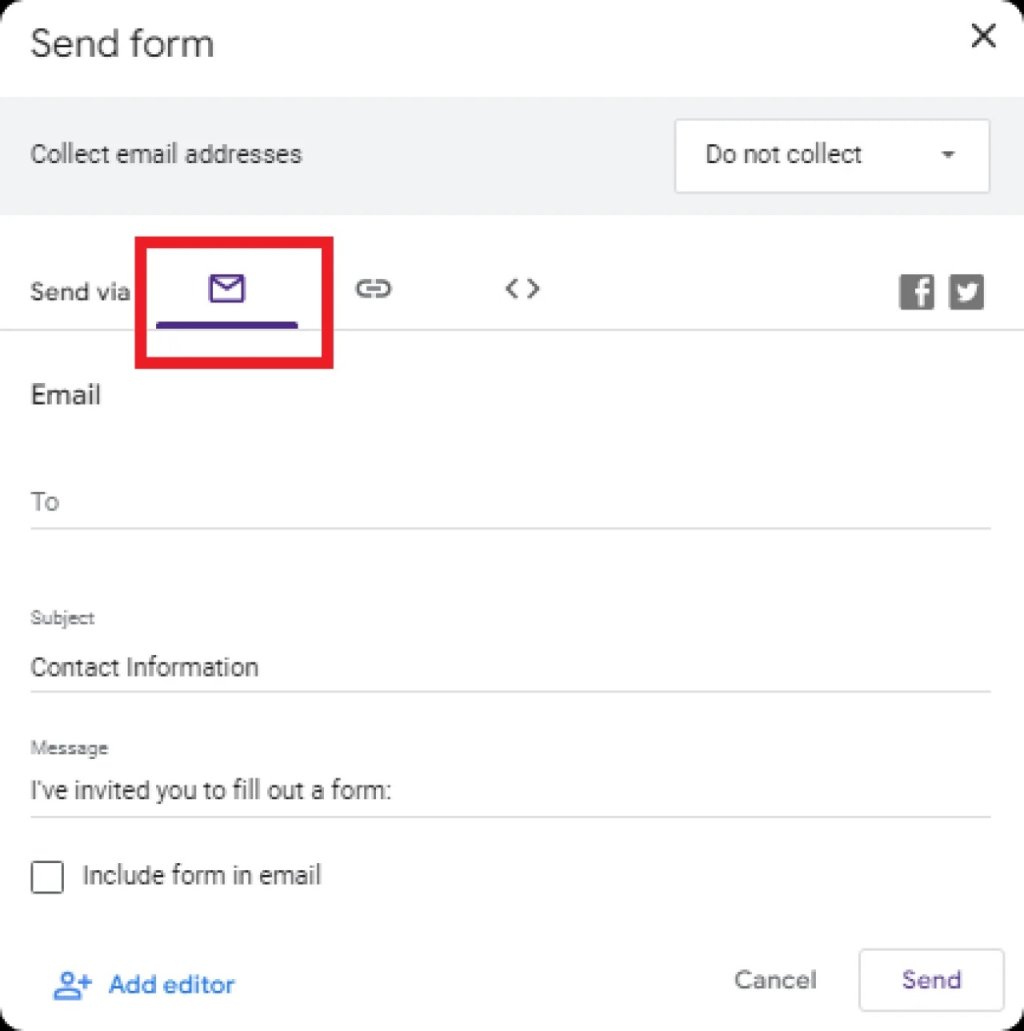Viewport: 1024px width, 1031px height.
Task: Toggle the Include form in email option
Action: point(46,876)
